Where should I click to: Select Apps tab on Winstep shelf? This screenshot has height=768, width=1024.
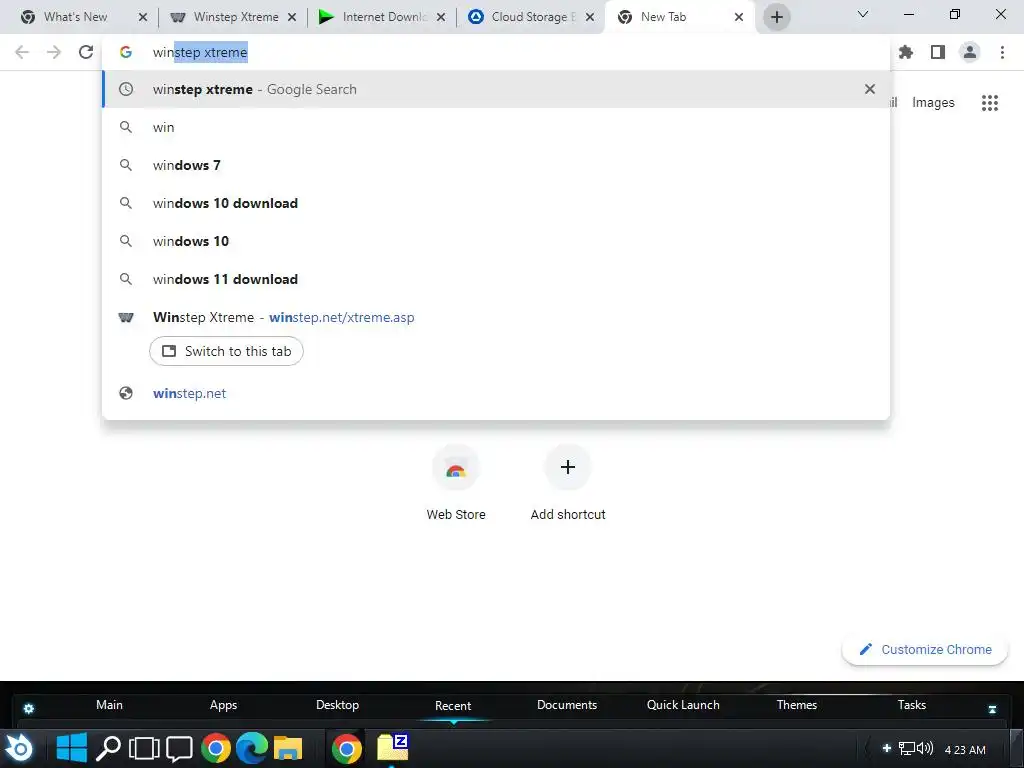coord(223,705)
